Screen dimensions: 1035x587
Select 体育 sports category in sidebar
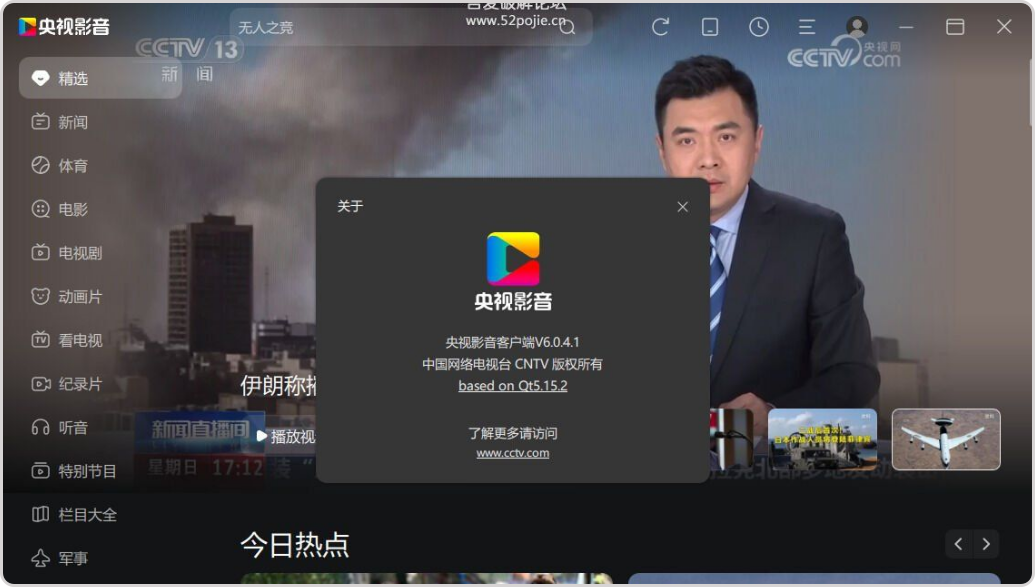tap(73, 166)
